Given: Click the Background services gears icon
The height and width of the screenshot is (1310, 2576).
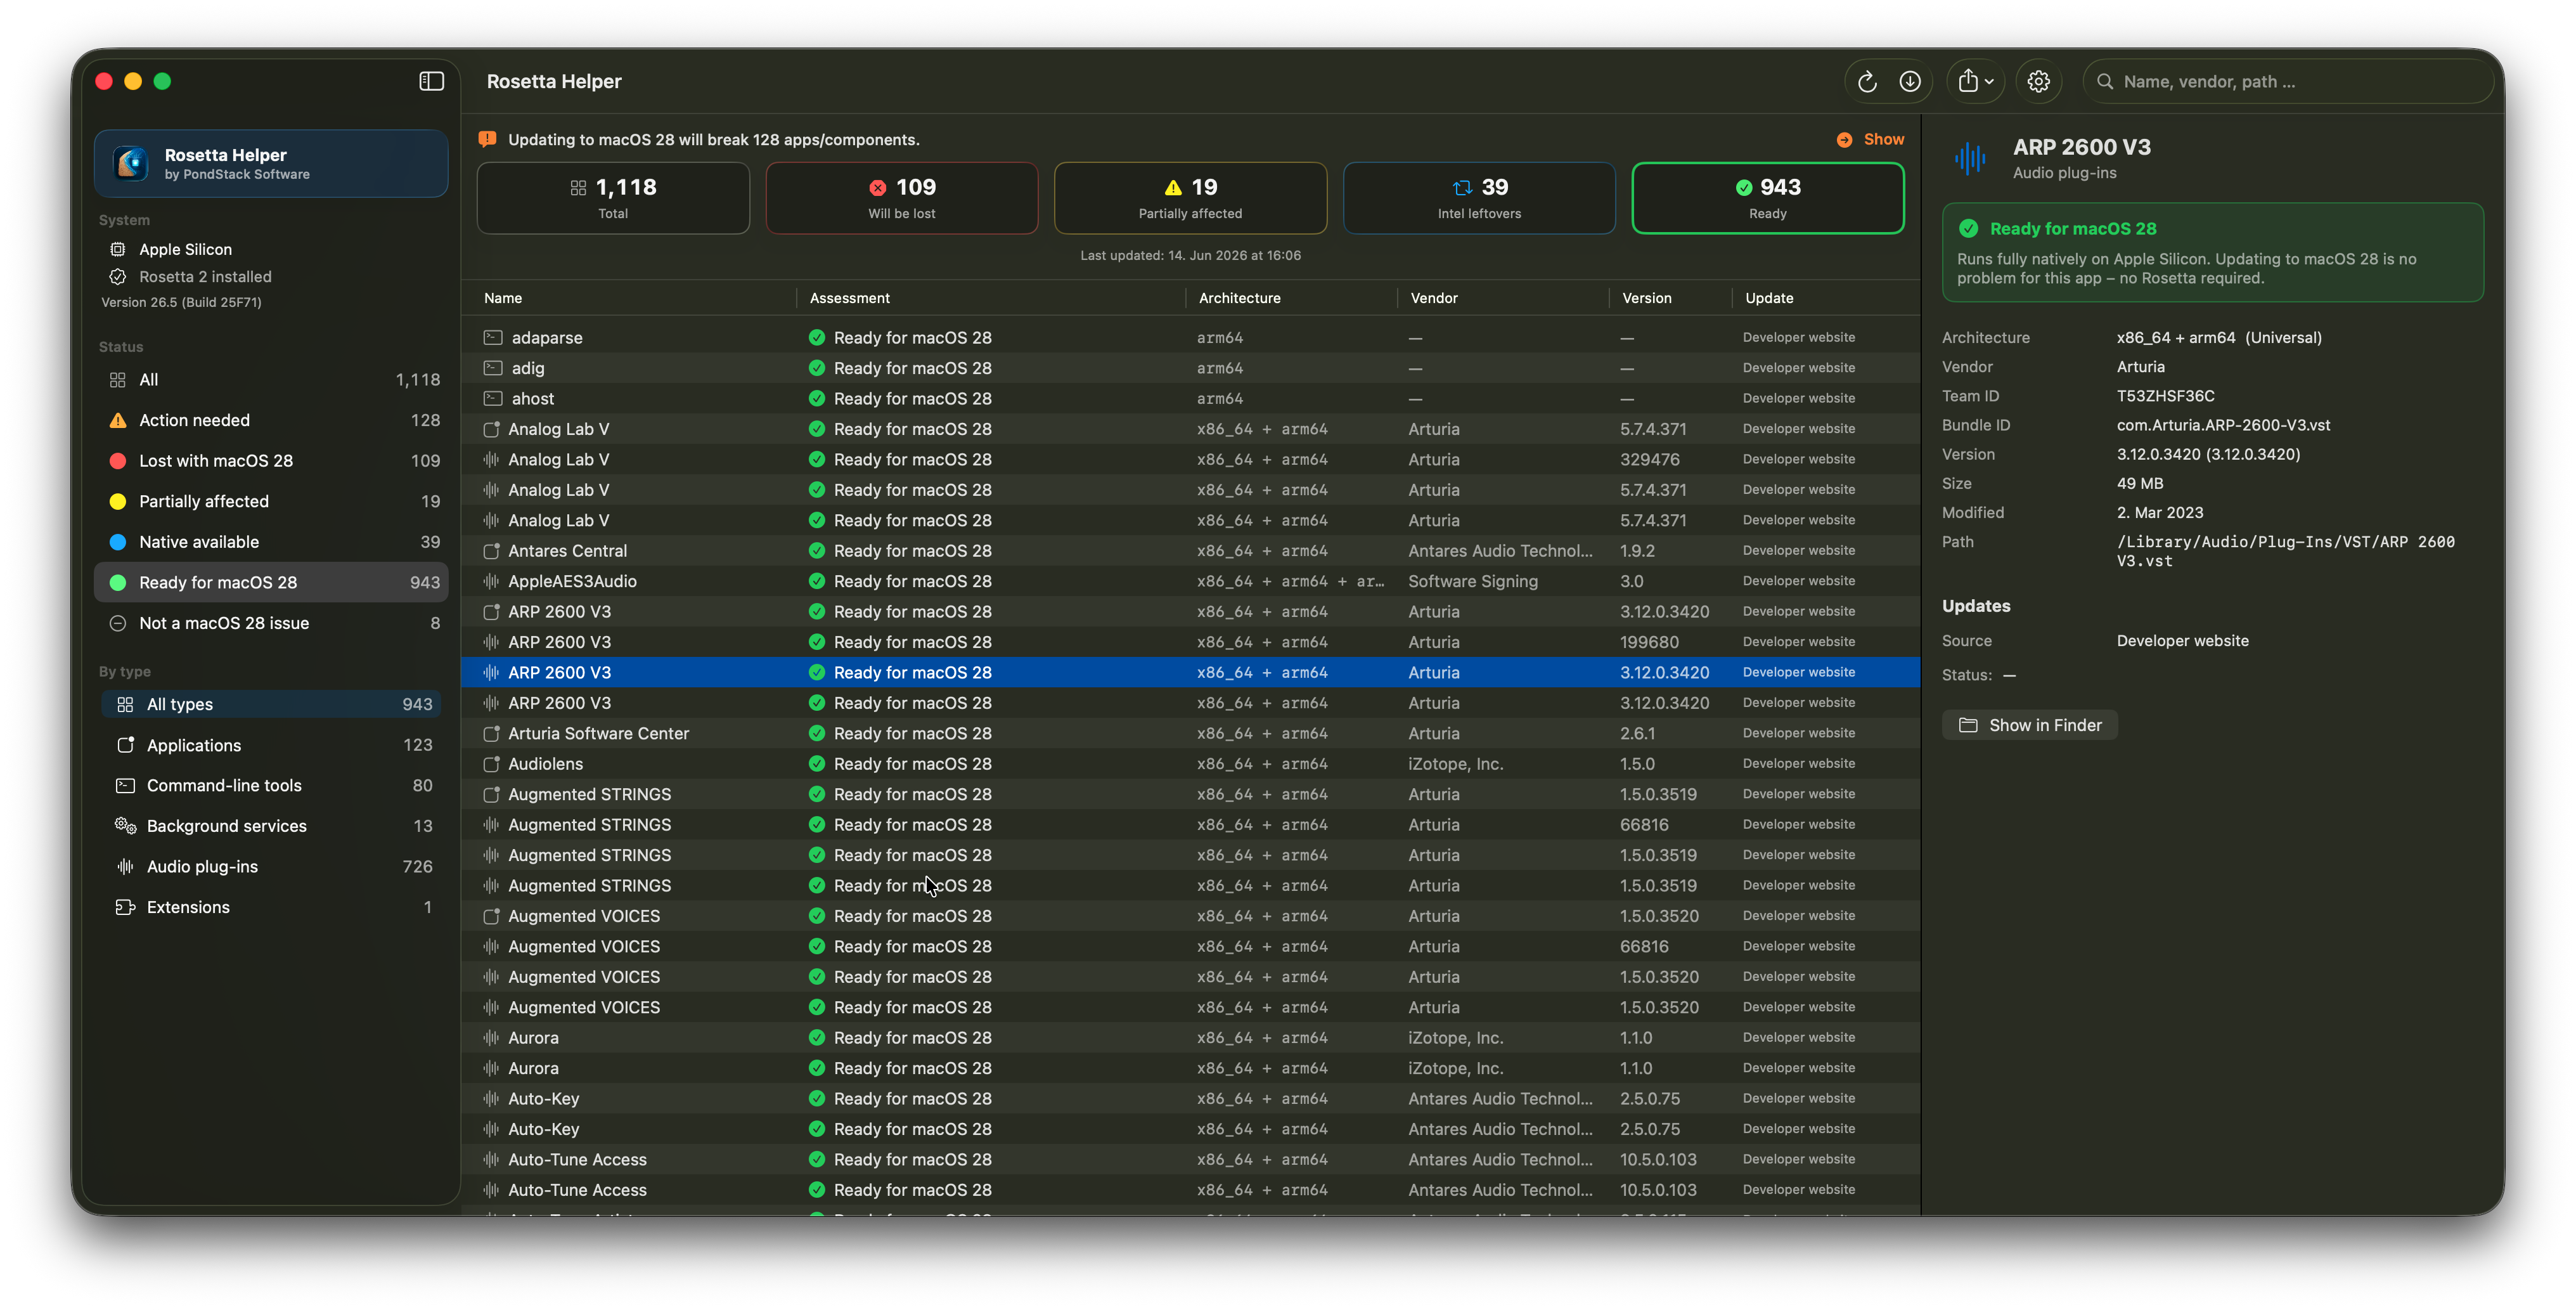Looking at the screenshot, I should 125,825.
